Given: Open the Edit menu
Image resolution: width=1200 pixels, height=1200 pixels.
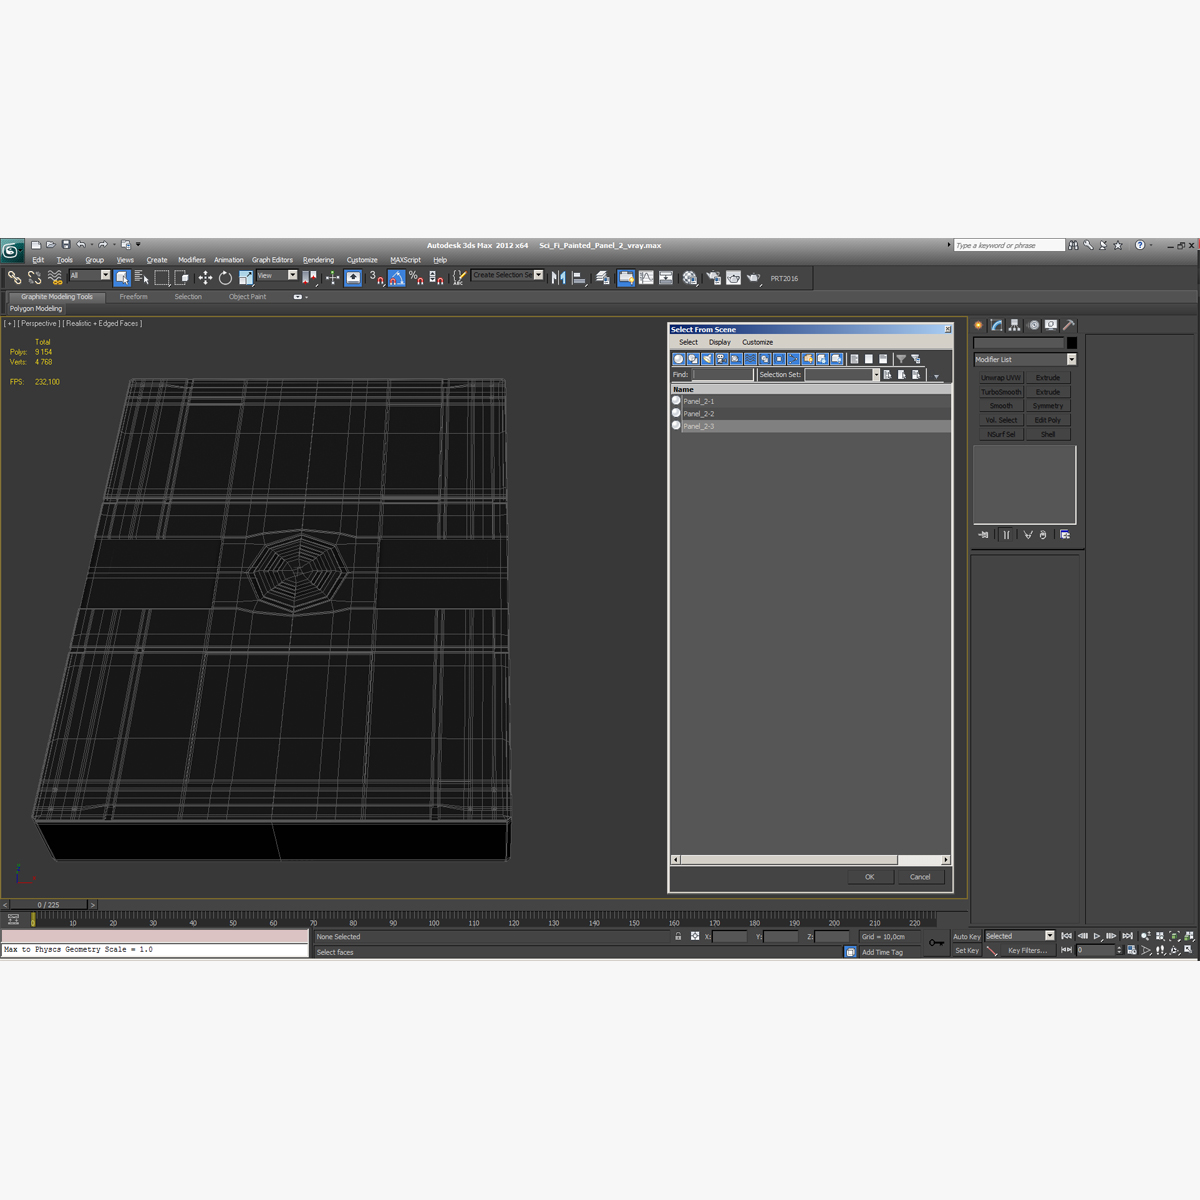Looking at the screenshot, I should [x=38, y=260].
